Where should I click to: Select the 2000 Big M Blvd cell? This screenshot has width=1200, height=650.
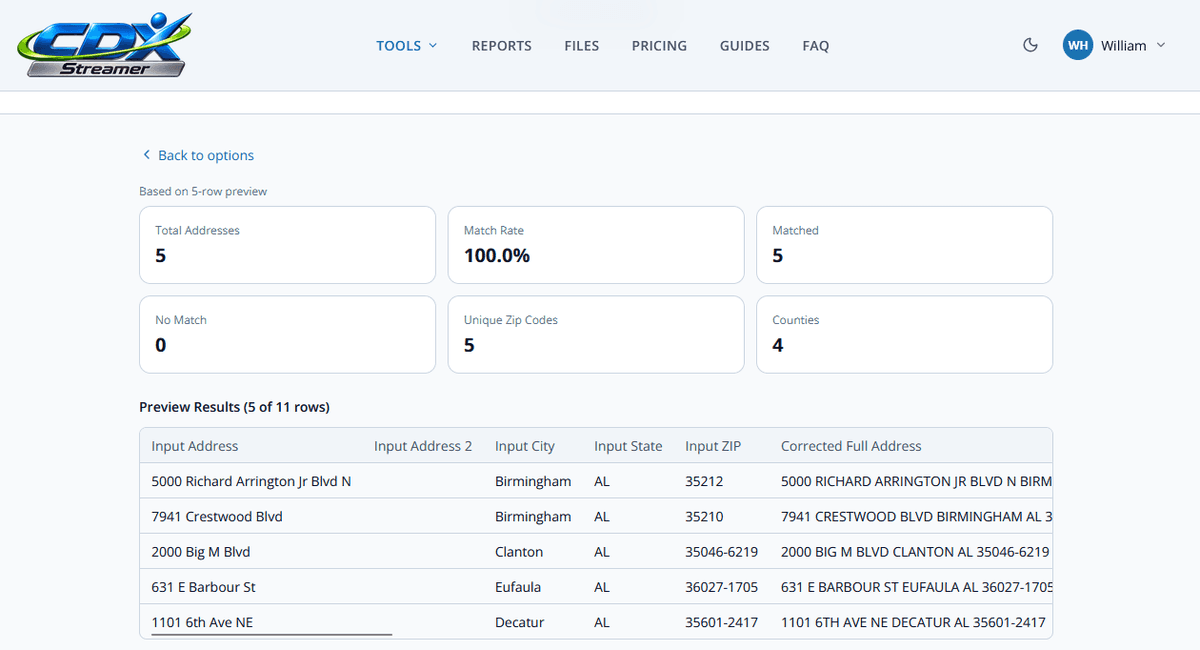pyautogui.click(x=201, y=552)
